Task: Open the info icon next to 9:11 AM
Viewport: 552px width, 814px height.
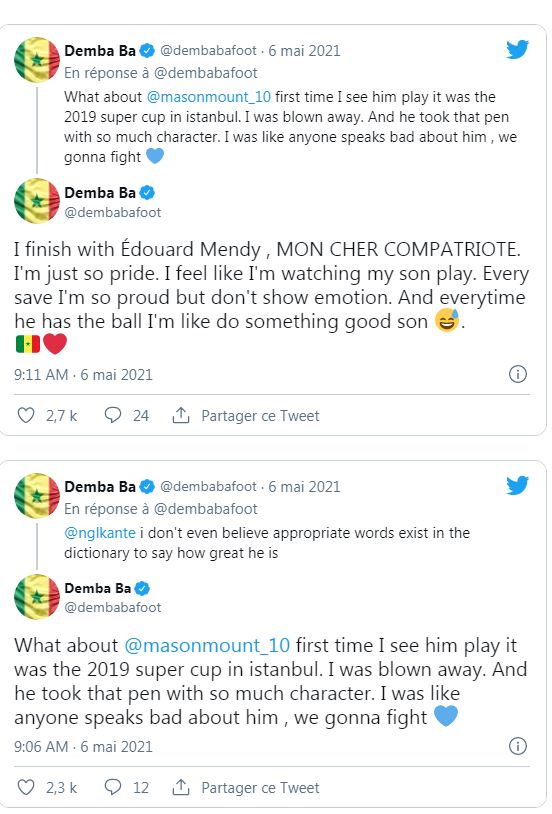Action: [x=517, y=374]
